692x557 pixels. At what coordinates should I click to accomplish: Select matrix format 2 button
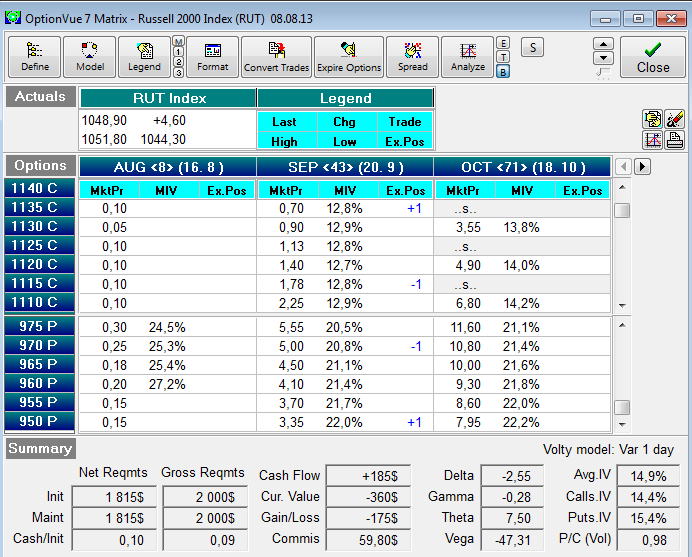[x=178, y=62]
